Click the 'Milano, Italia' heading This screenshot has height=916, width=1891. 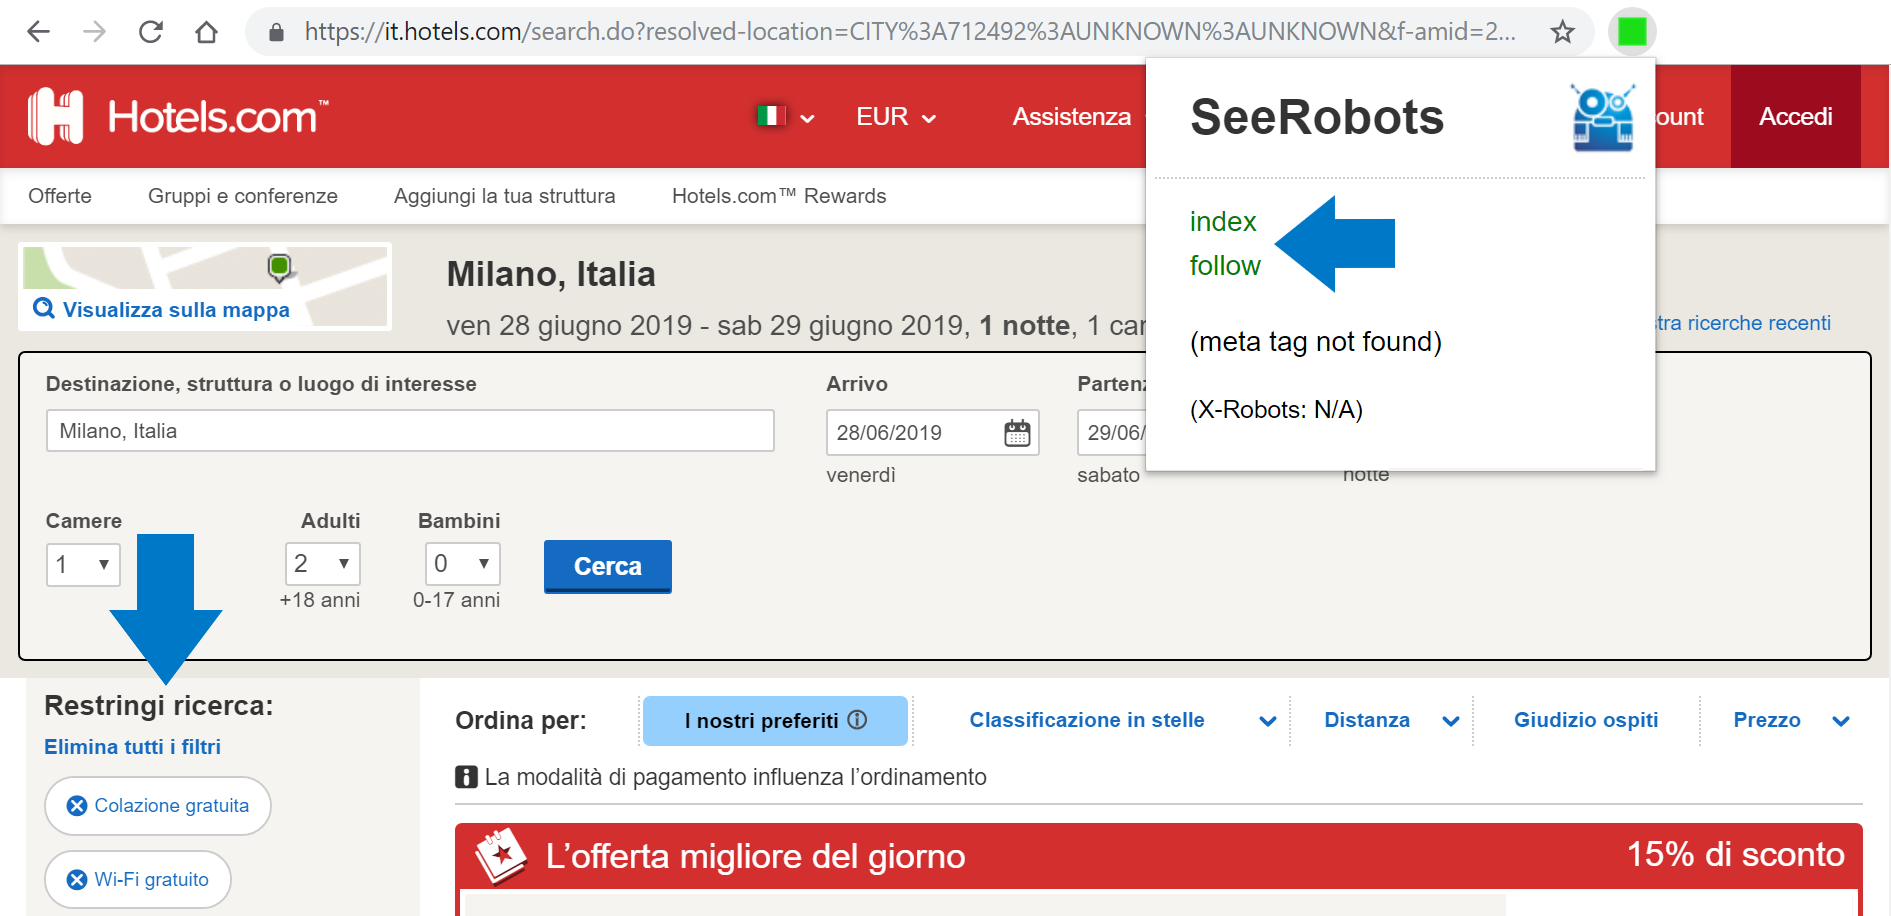pos(551,274)
